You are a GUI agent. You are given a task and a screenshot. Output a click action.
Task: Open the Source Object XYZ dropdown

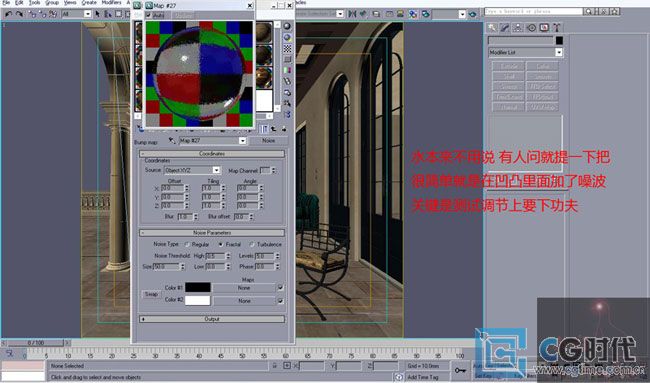tap(216, 170)
